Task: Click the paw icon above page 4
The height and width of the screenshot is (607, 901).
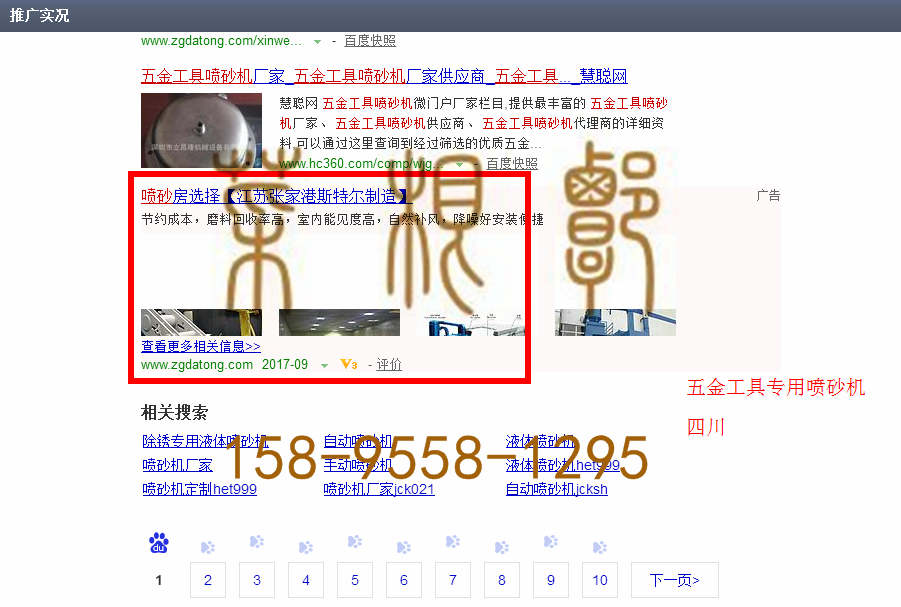Action: pos(306,547)
